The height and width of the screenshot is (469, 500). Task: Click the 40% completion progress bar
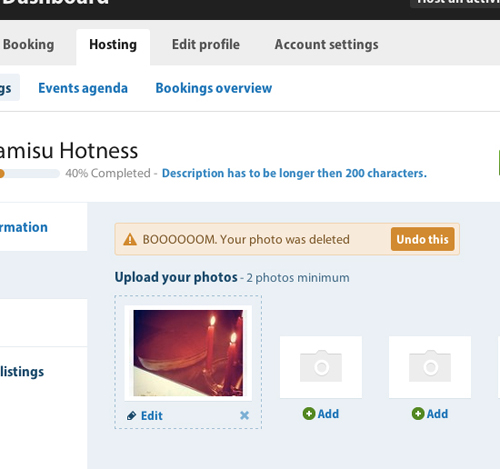coord(29,174)
